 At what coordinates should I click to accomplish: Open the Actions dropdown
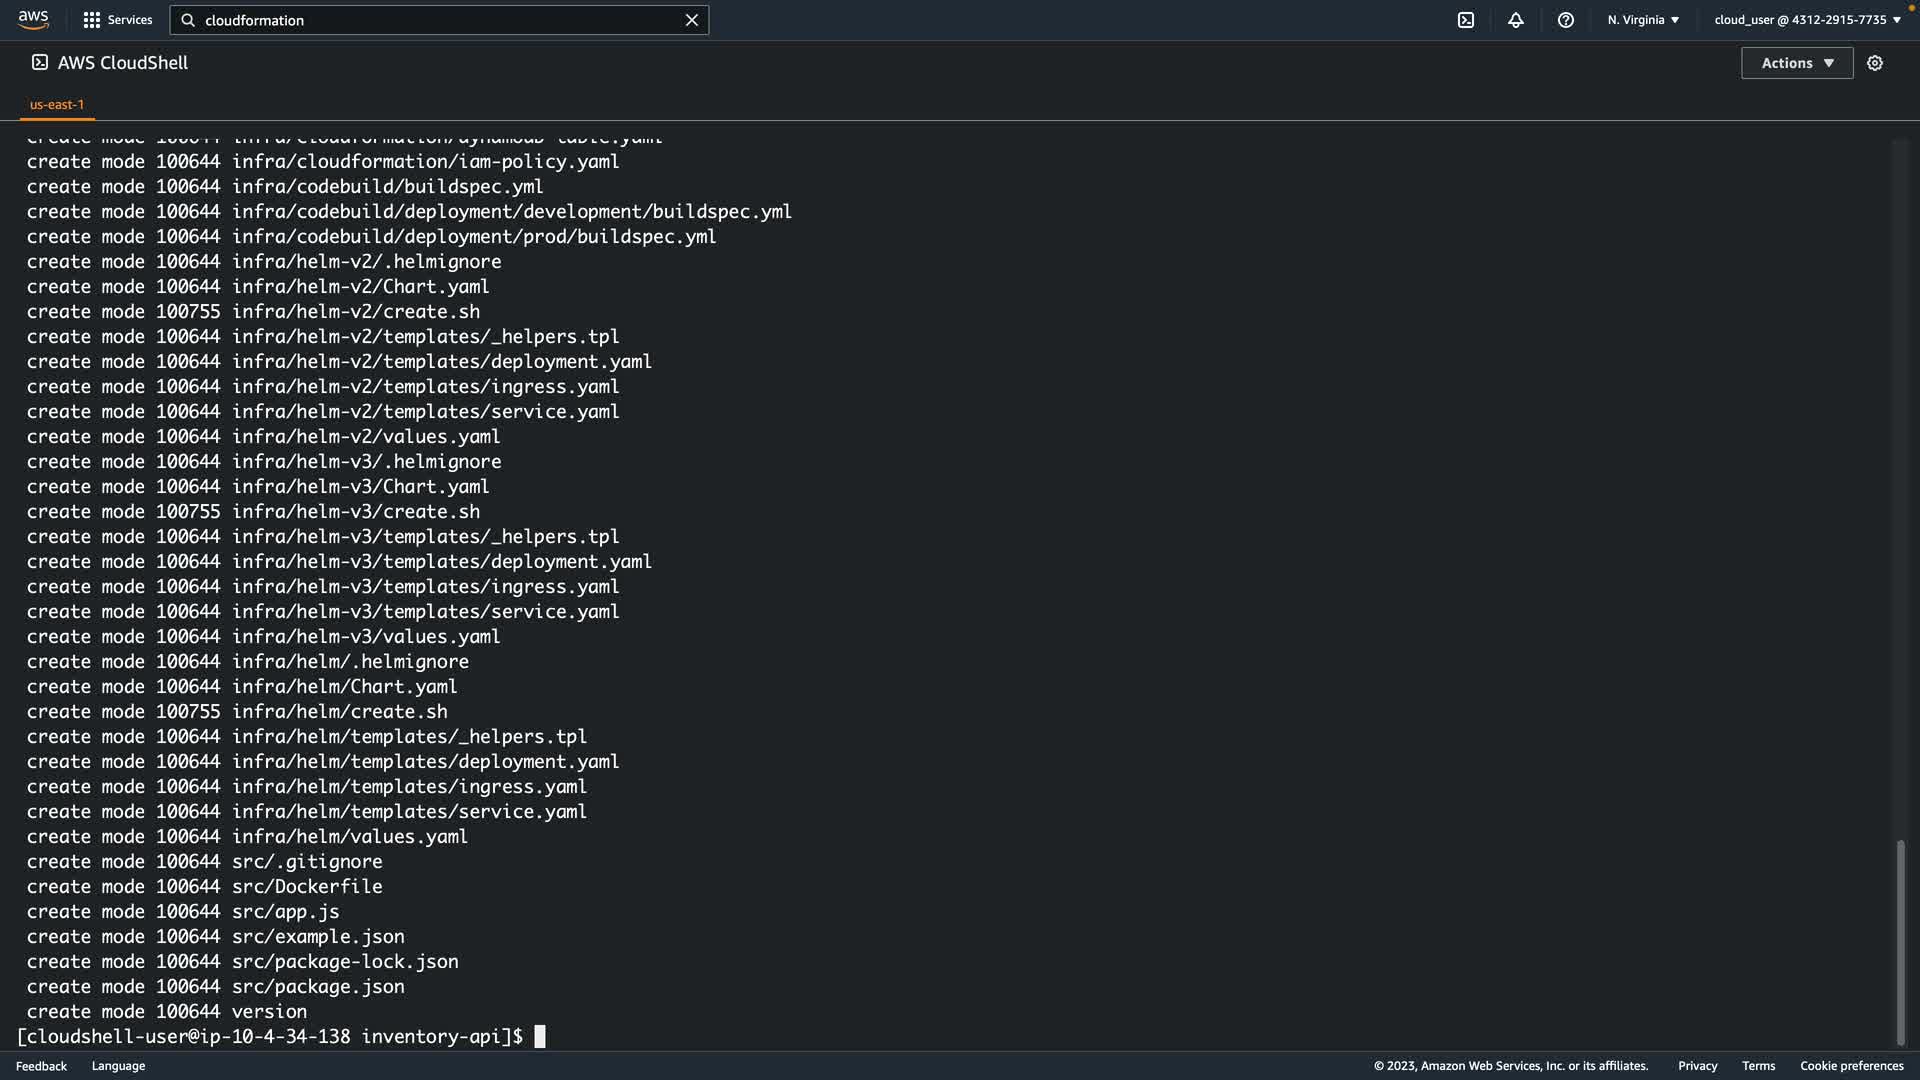click(x=1797, y=63)
